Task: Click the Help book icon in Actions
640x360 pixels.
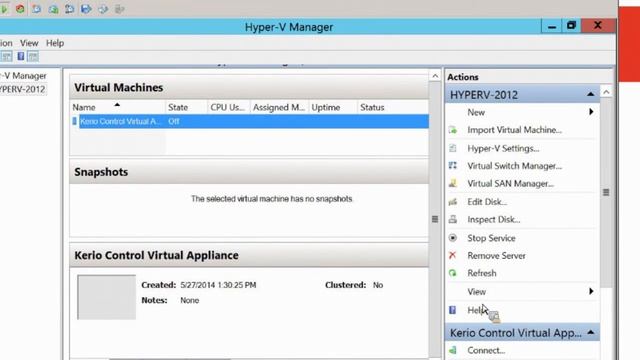Action: point(453,310)
